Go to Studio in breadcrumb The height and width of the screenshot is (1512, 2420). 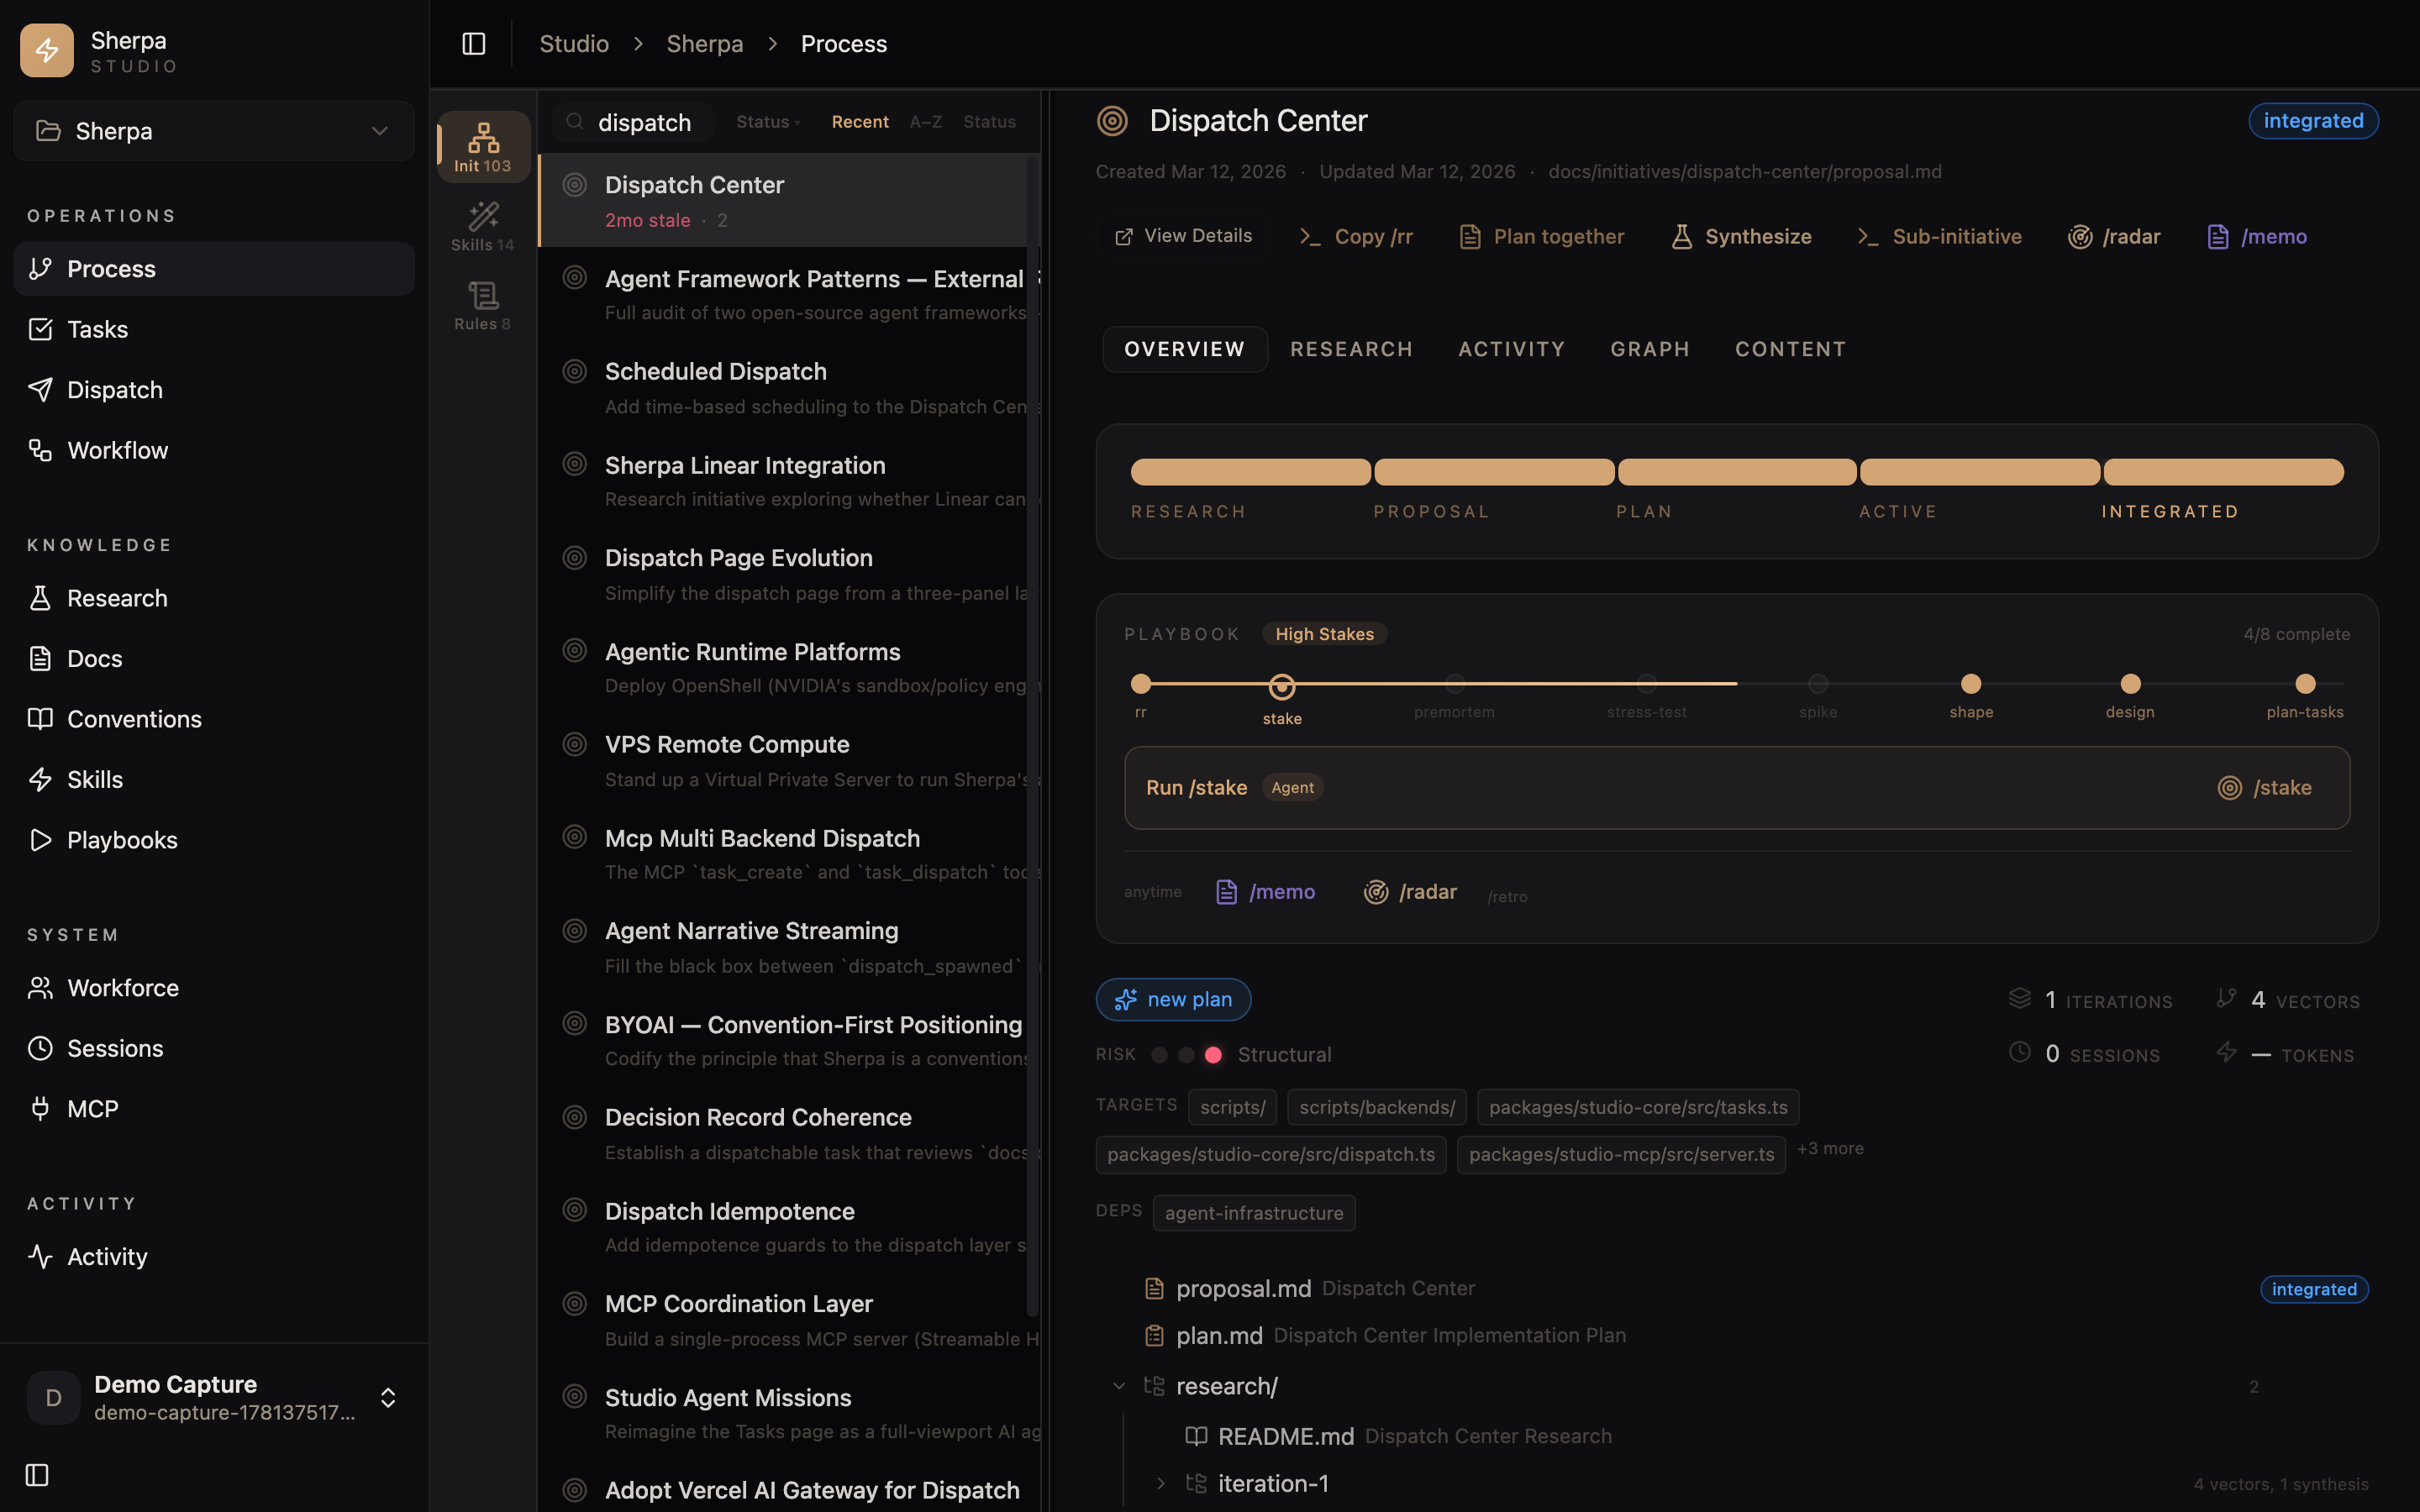574,44
